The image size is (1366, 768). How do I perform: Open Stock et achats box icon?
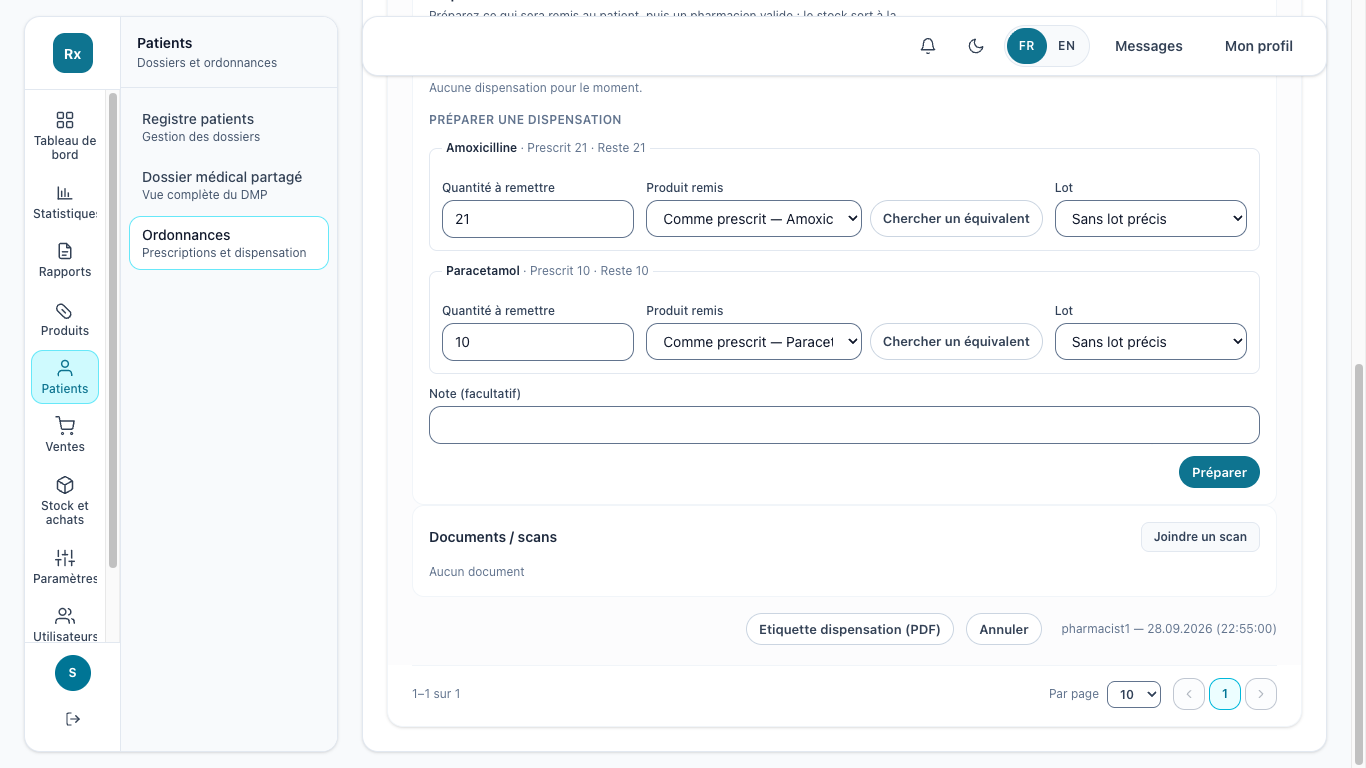click(65, 485)
